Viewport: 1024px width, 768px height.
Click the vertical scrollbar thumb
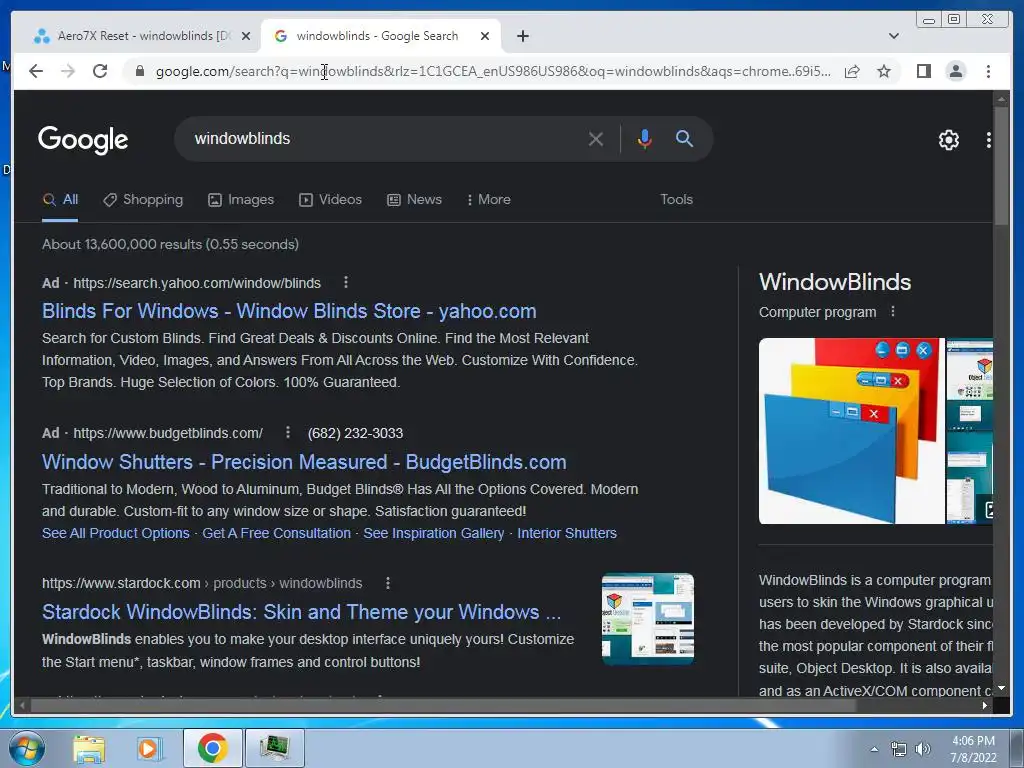[x=1001, y=167]
